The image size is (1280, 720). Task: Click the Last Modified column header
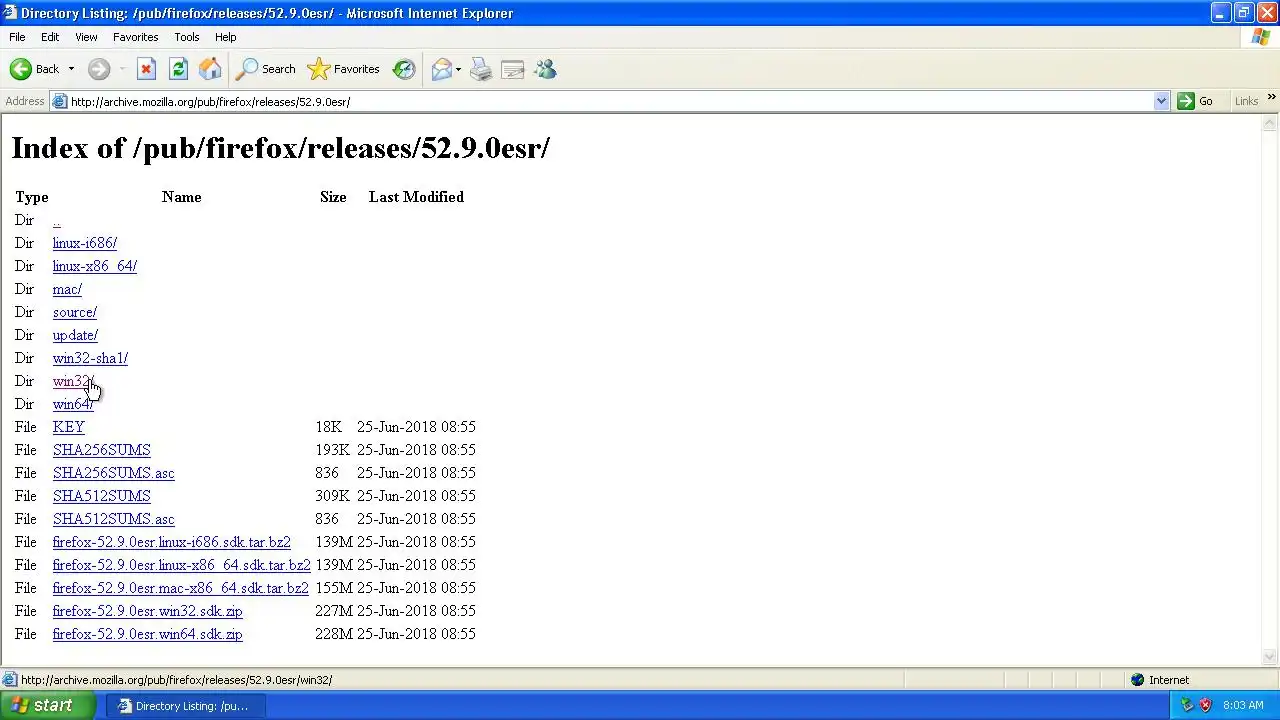(416, 197)
